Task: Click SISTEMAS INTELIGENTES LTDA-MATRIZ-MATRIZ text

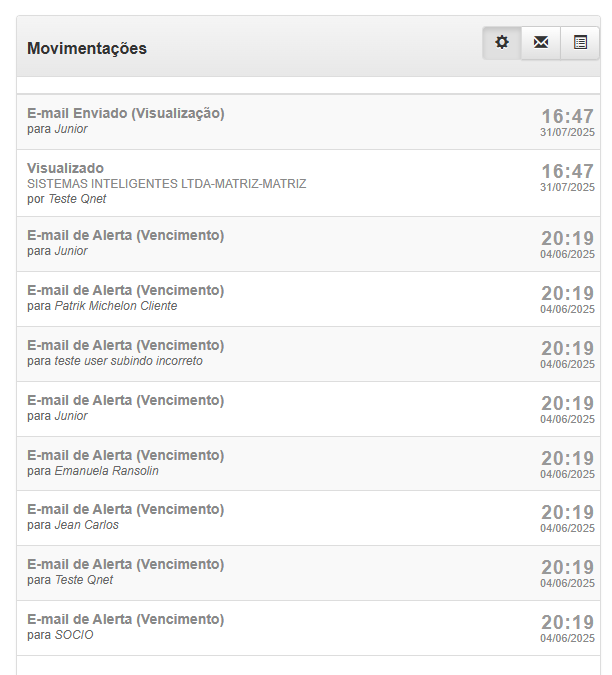Action: (x=167, y=184)
